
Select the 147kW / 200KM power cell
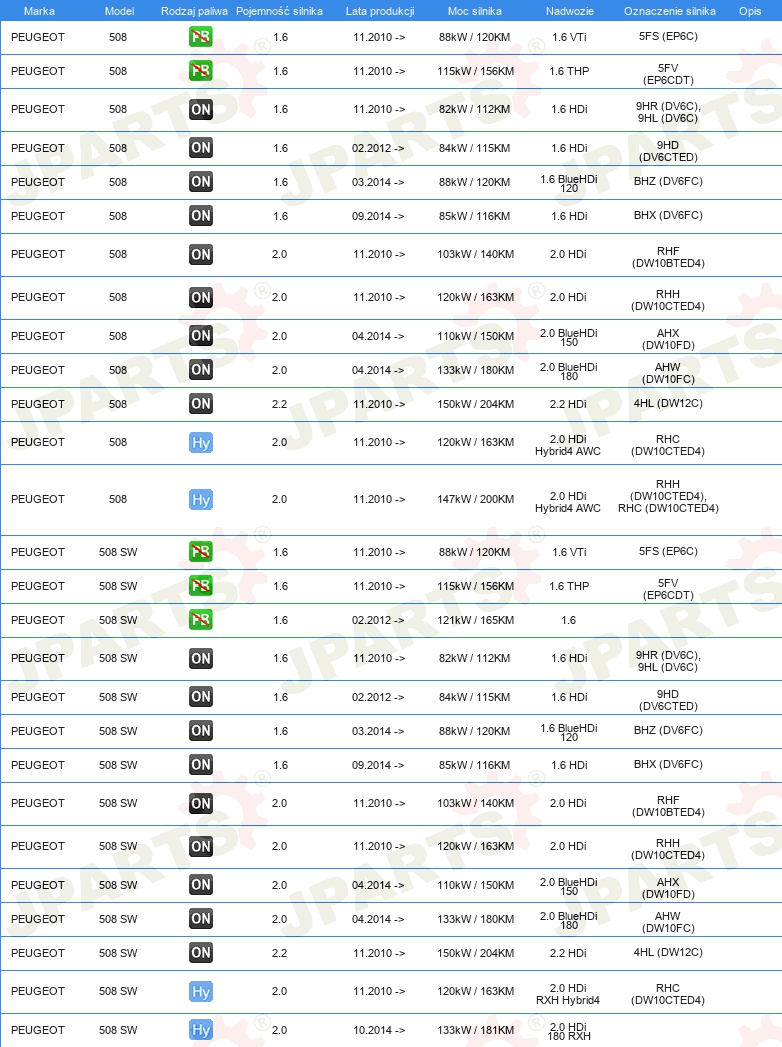475,499
